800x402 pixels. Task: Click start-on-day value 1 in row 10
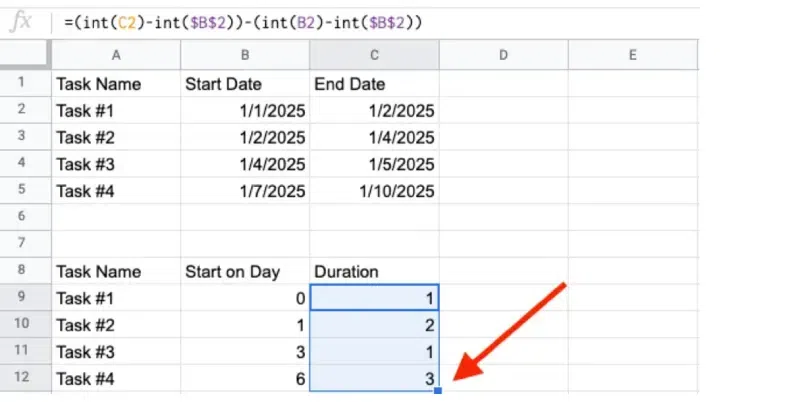(x=245, y=324)
